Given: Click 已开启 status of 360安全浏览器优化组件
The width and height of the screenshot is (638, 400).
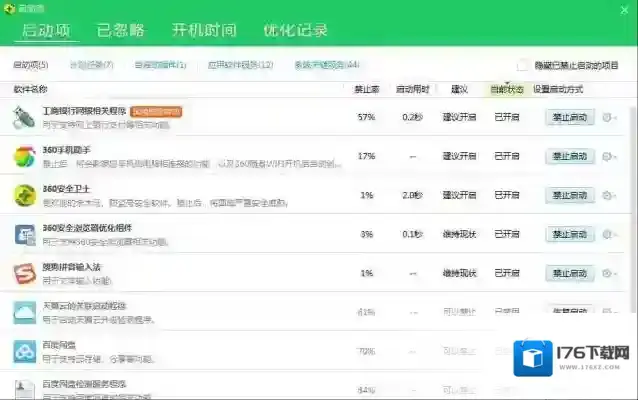Looking at the screenshot, I should (507, 234).
